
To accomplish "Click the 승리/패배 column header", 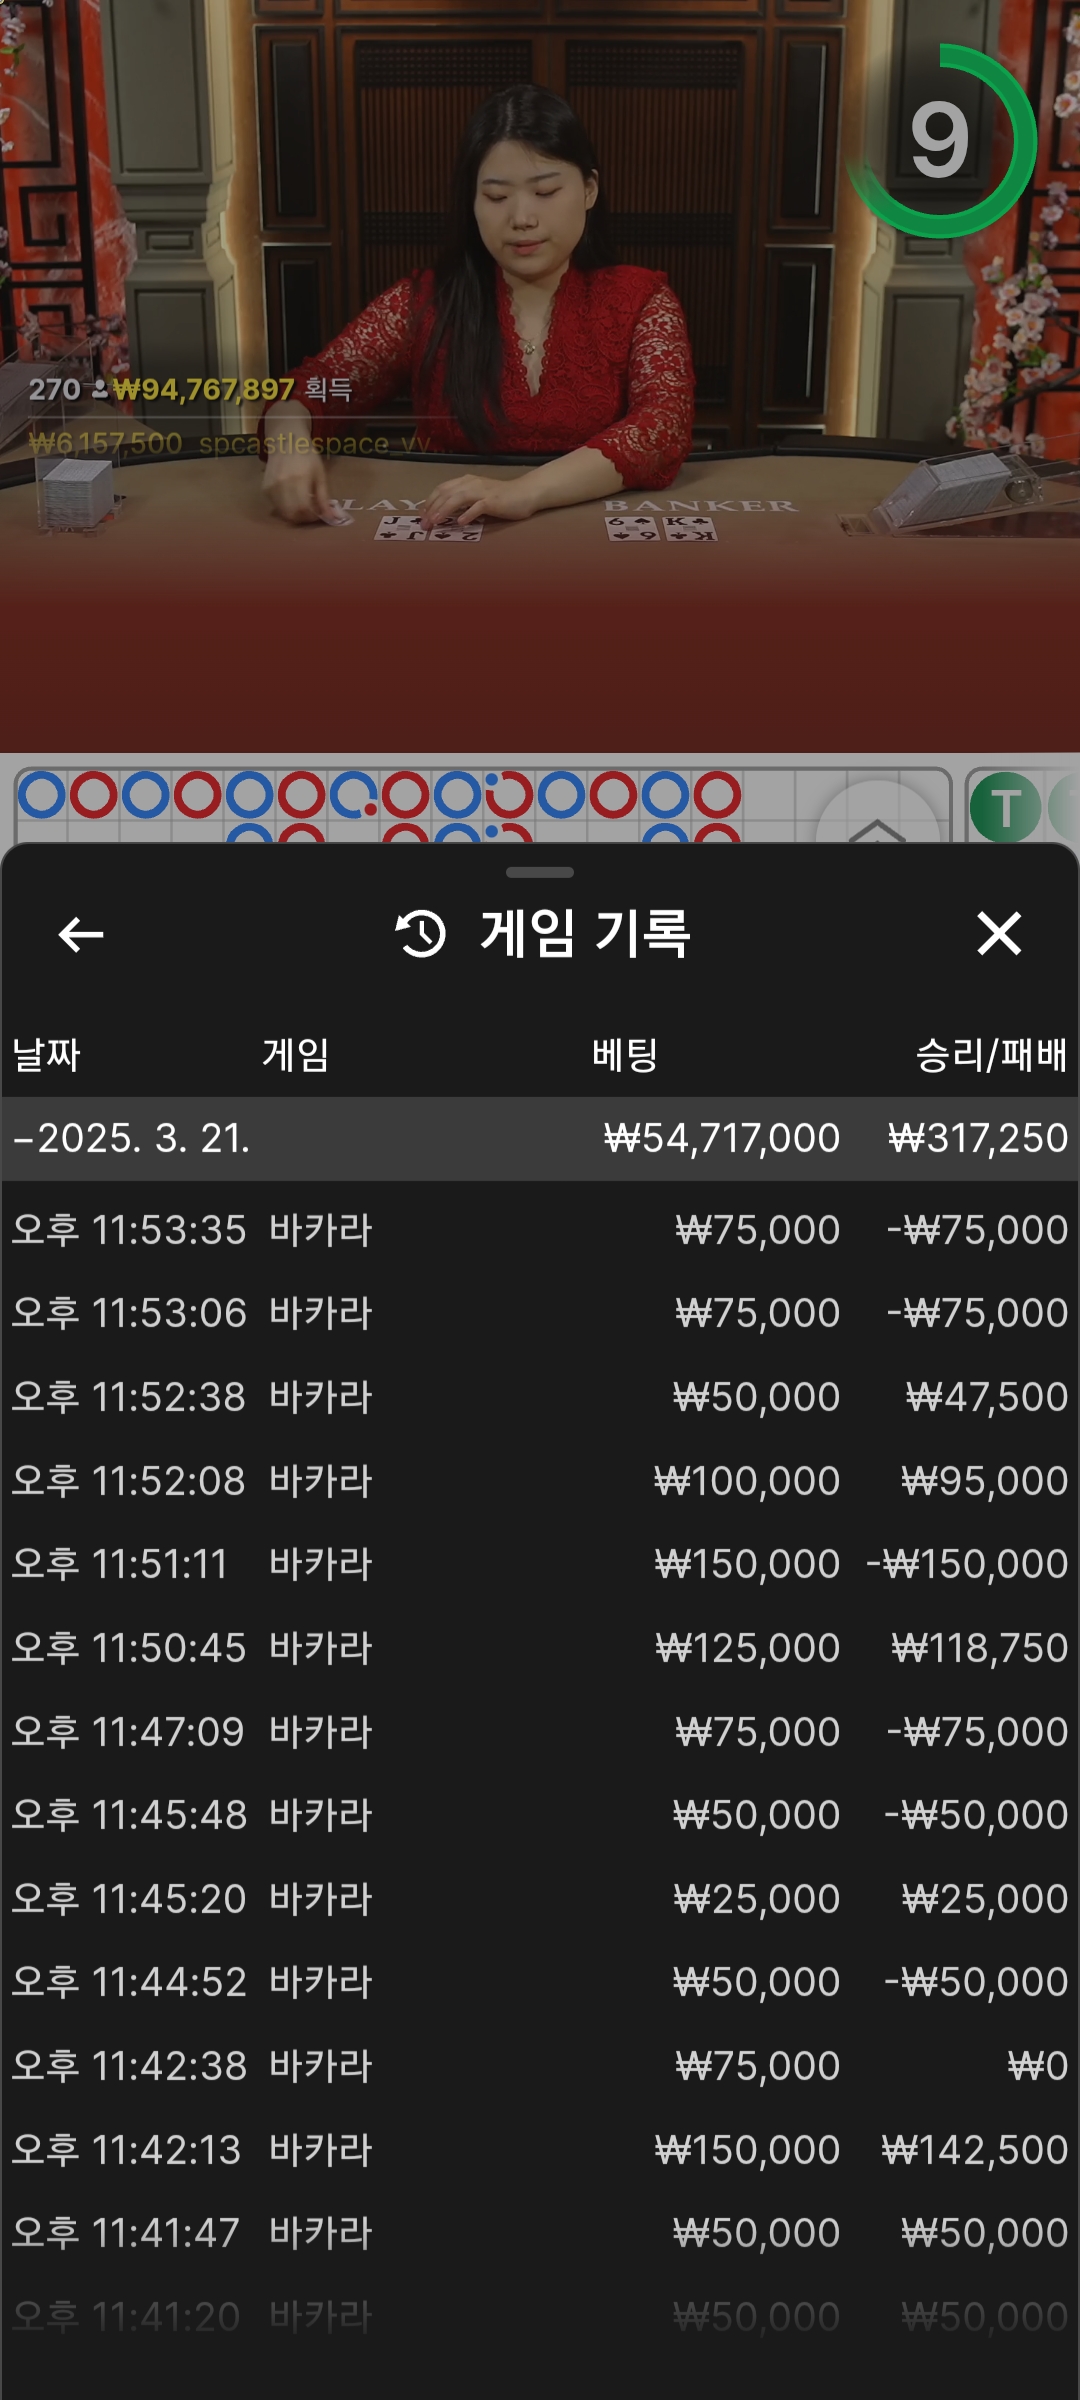I will pyautogui.click(x=991, y=1055).
